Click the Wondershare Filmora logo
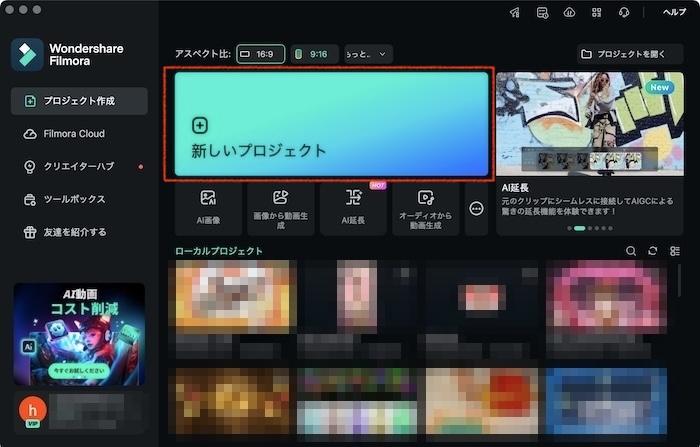 pos(27,54)
